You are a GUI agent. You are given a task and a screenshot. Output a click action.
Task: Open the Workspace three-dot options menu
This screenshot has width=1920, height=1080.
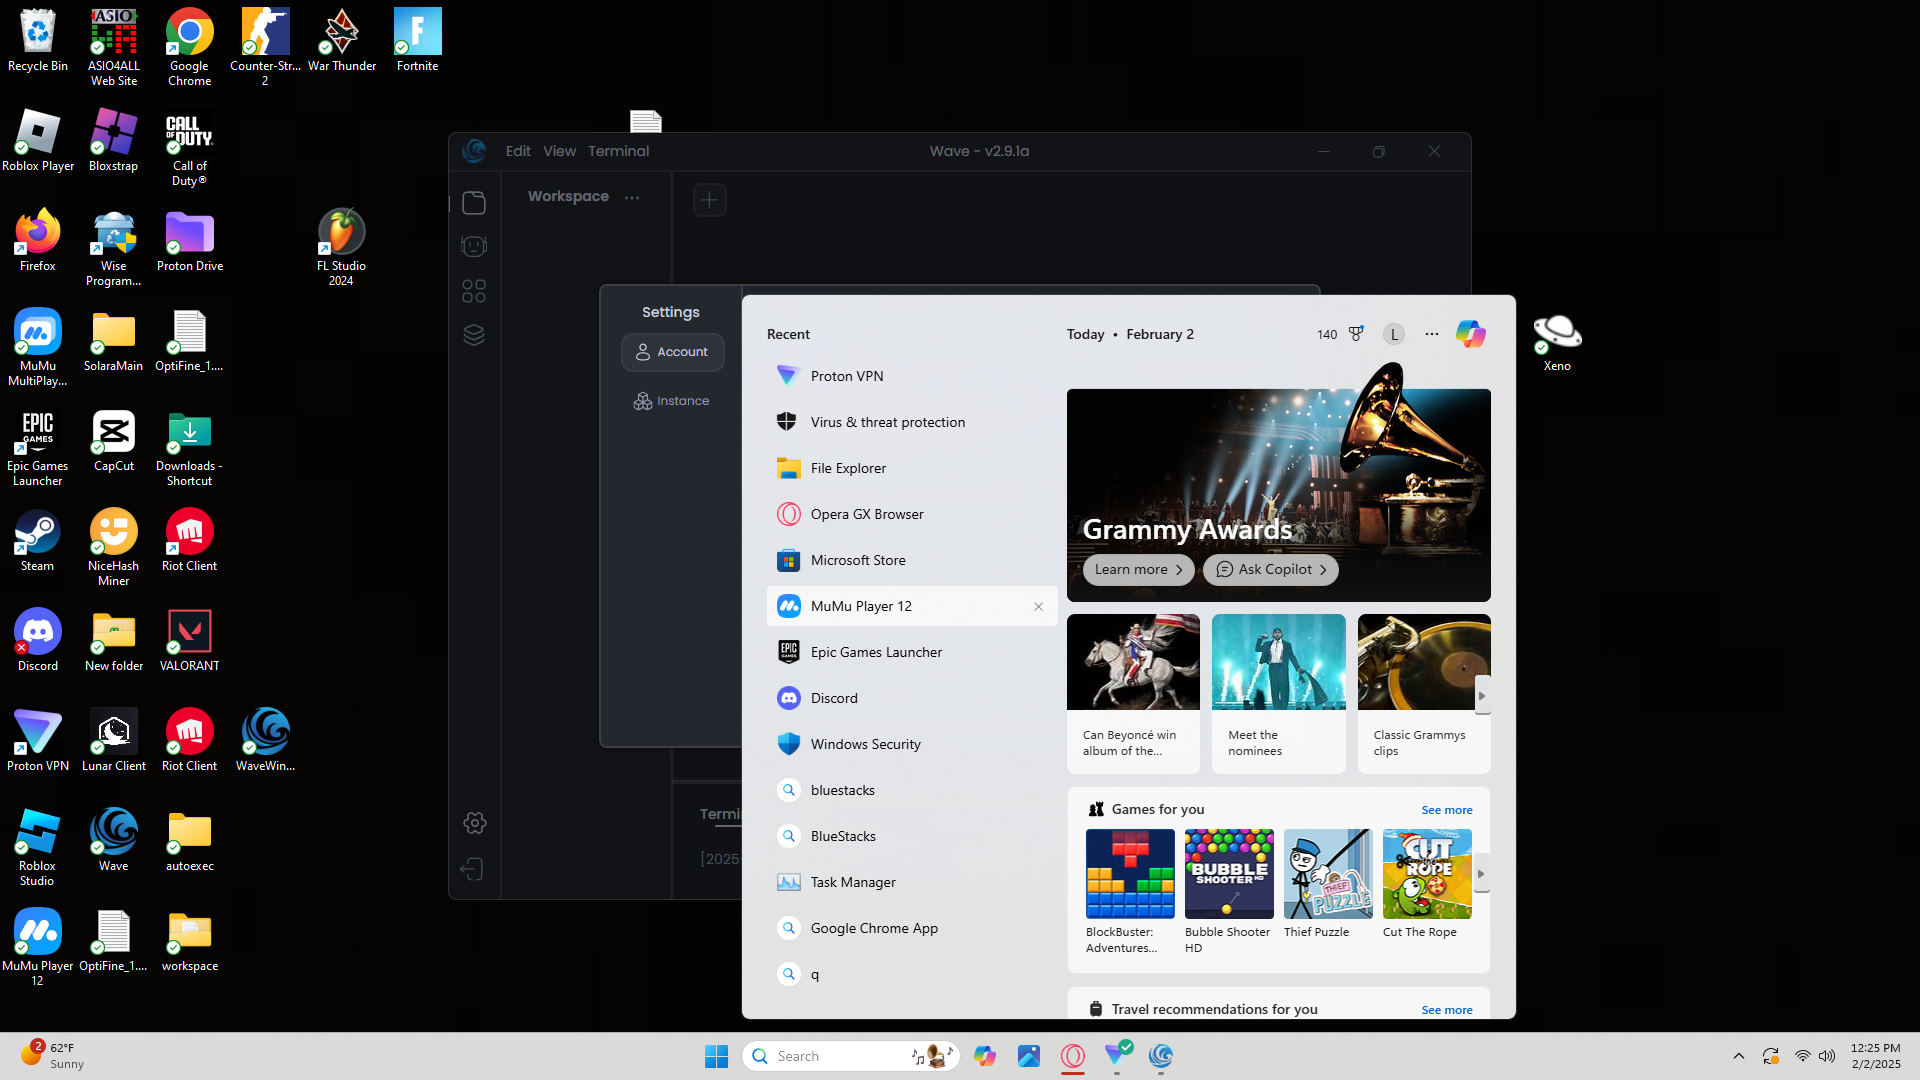(632, 198)
